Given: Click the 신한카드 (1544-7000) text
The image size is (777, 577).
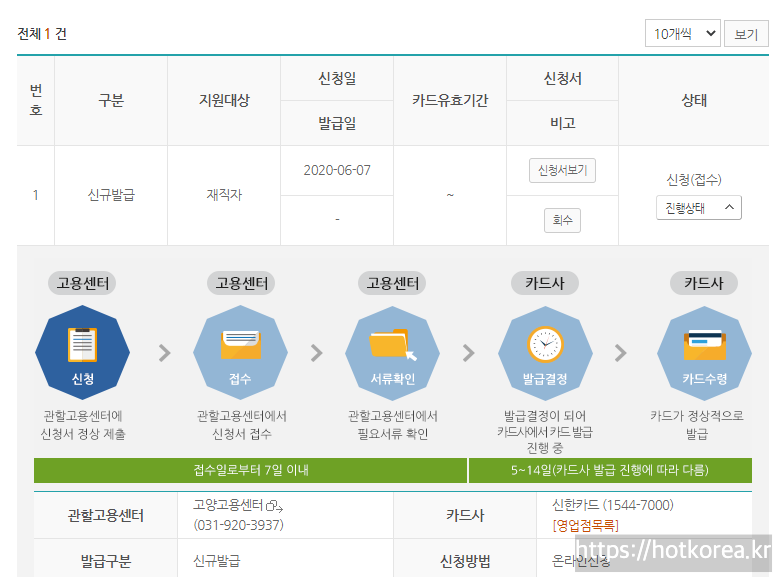Looking at the screenshot, I should tap(613, 505).
